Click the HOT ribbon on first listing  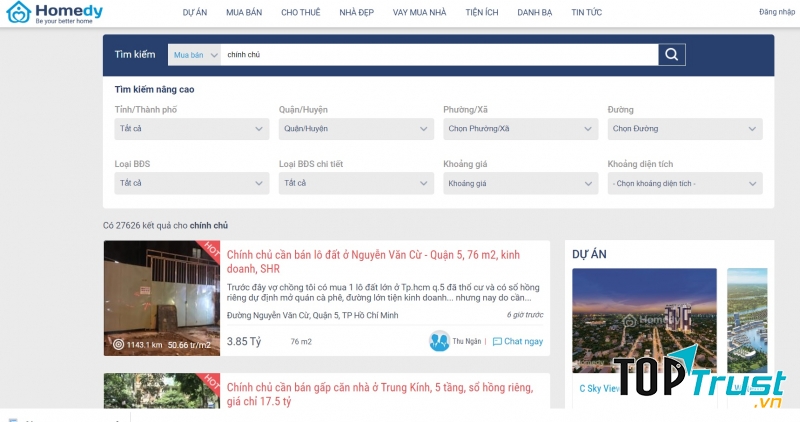click(x=209, y=250)
